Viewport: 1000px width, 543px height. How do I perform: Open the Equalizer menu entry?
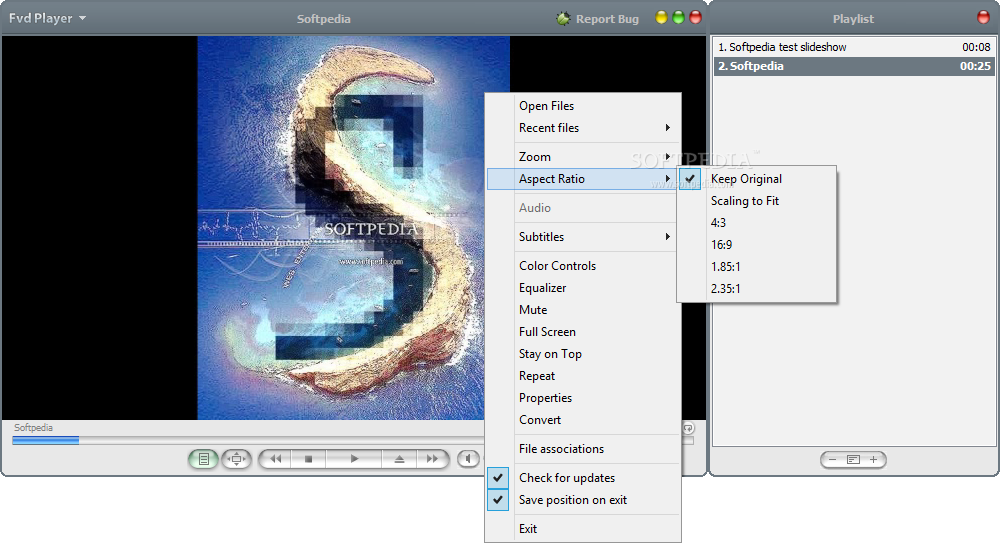(x=583, y=288)
